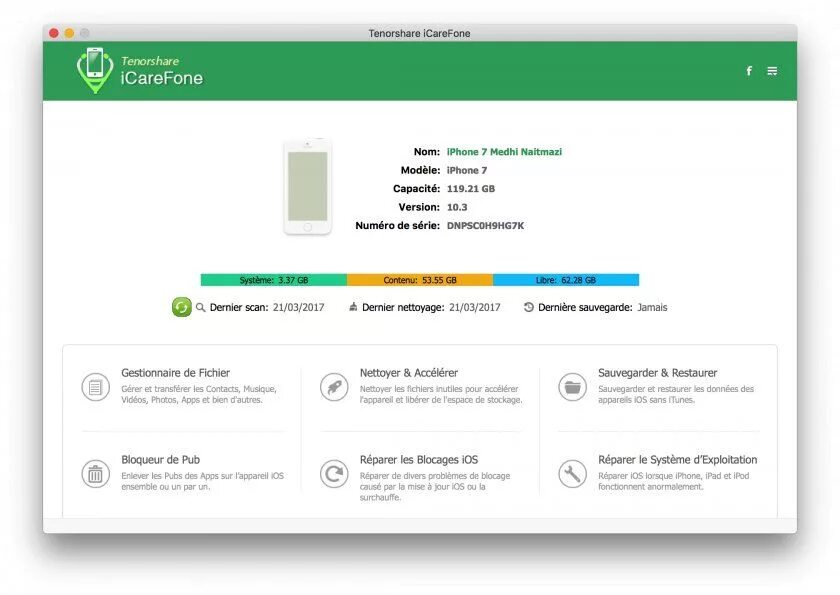Click the description Enlever les Pubs des Apps

[202, 481]
